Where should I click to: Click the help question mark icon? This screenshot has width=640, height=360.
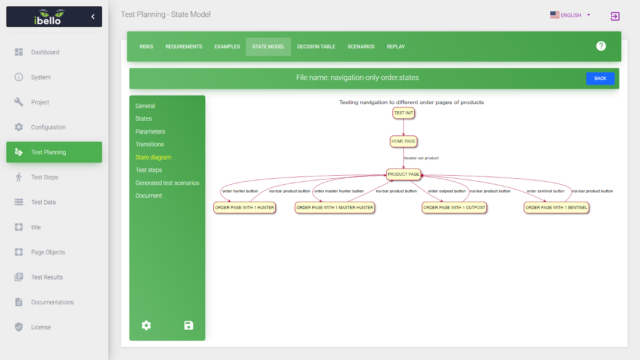point(601,46)
